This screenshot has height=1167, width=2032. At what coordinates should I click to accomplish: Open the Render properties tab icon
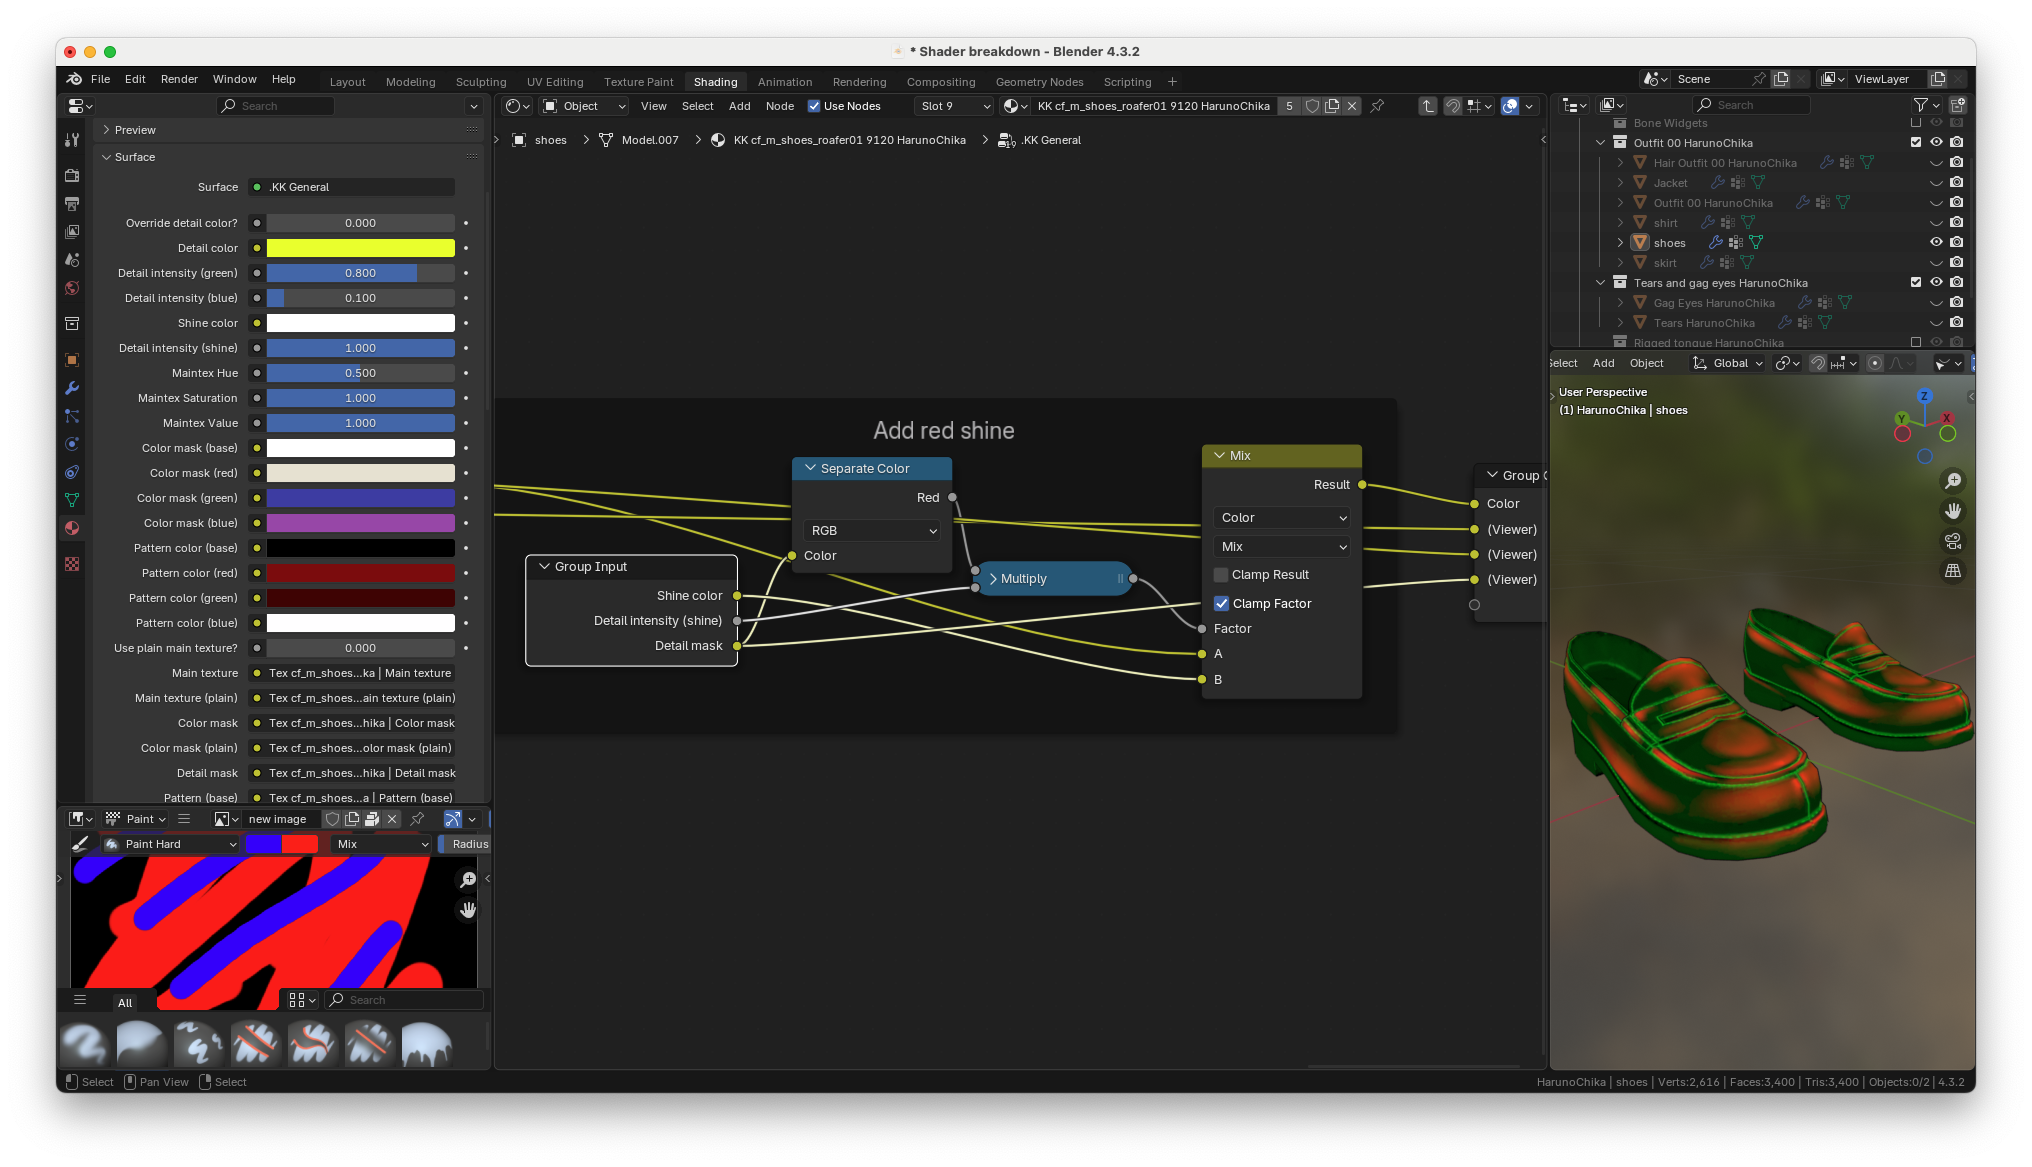tap(72, 175)
